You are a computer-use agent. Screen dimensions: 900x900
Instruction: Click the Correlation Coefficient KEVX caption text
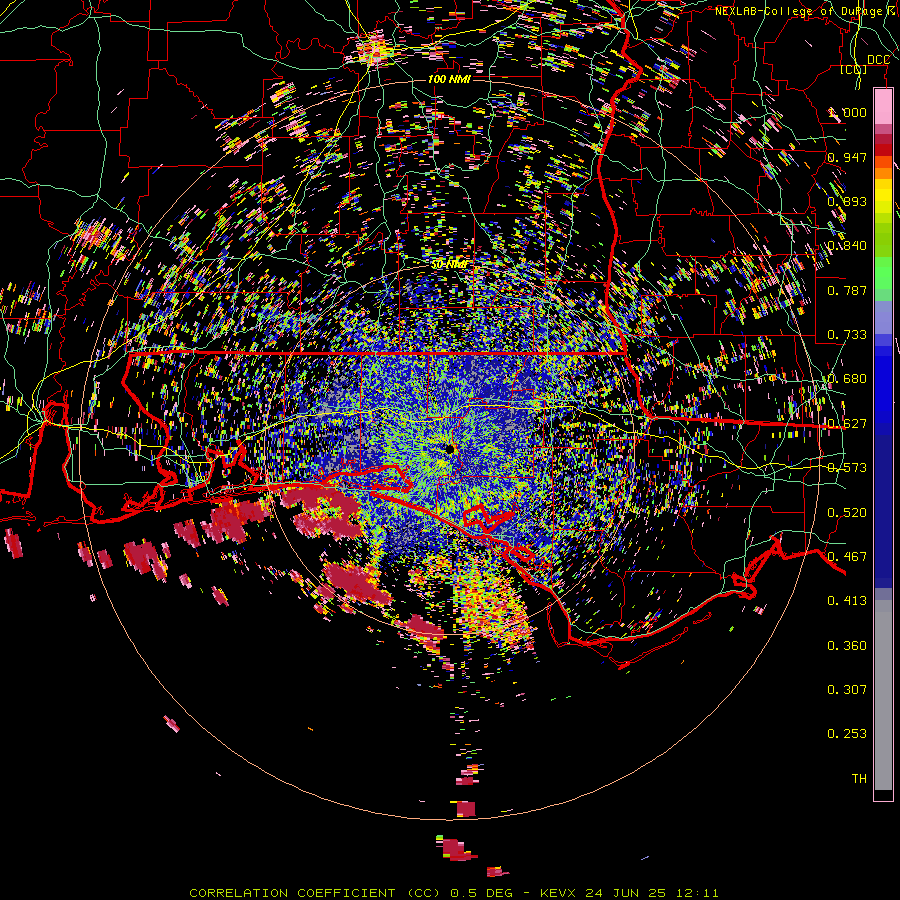click(x=454, y=893)
